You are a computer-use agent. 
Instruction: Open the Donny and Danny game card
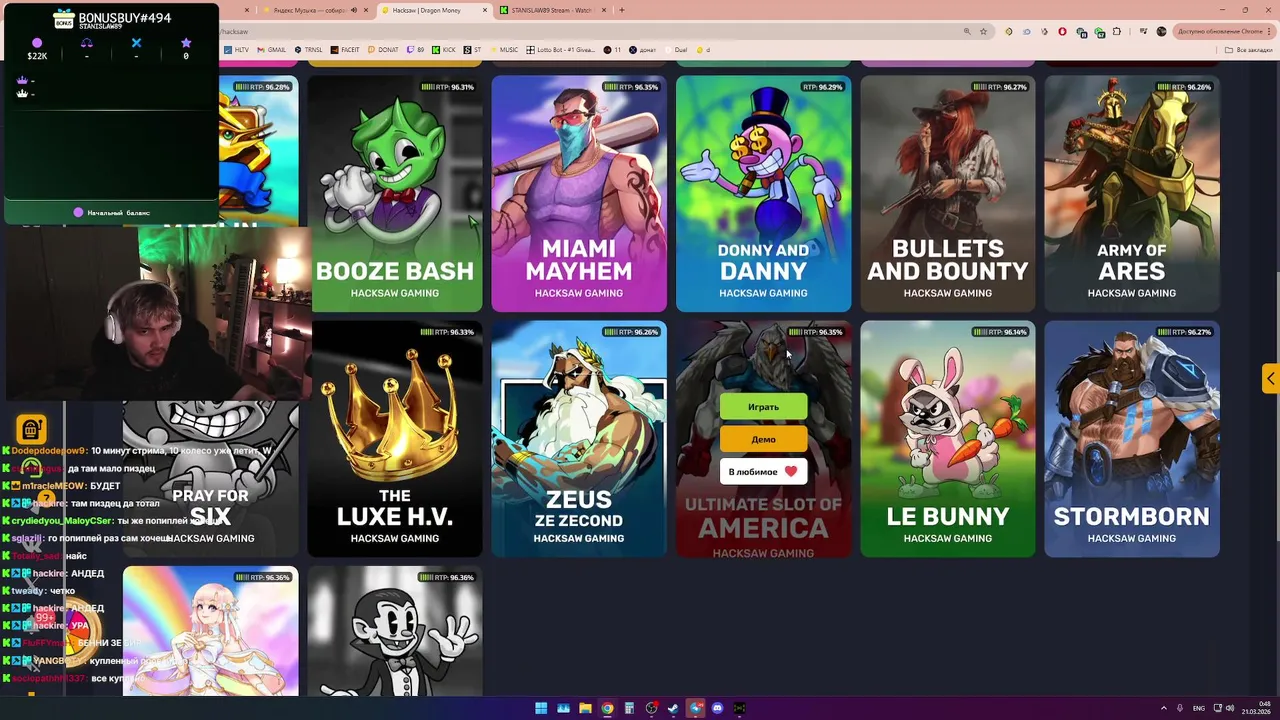pyautogui.click(x=763, y=194)
